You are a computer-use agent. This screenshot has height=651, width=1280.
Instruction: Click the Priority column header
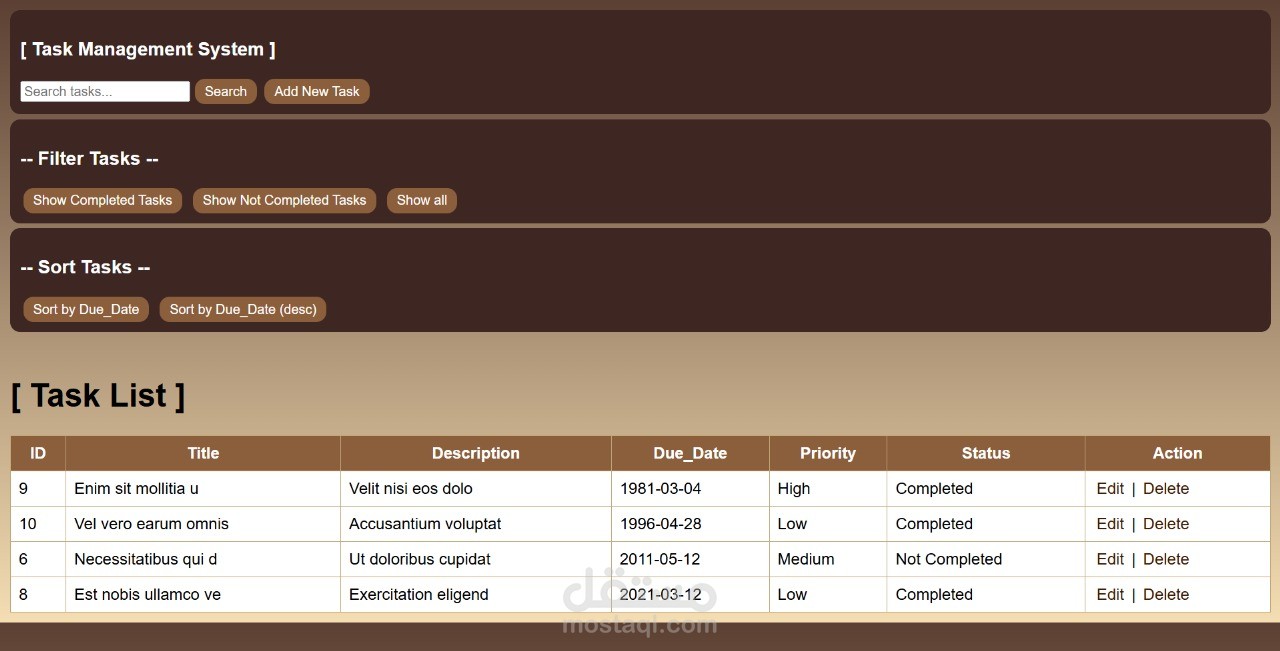pos(828,453)
